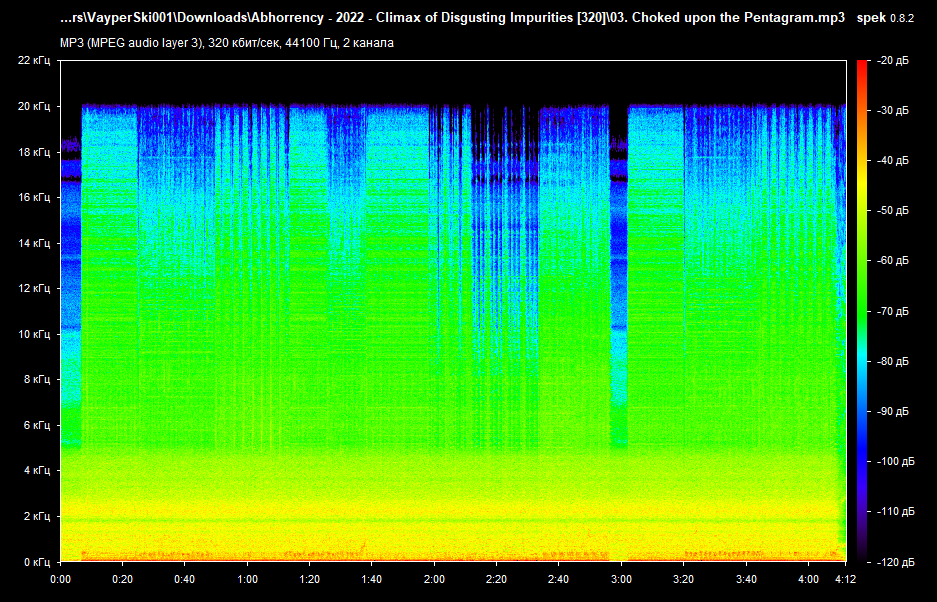Click the 10 кГц frequency label
The image size is (937, 602).
point(34,334)
